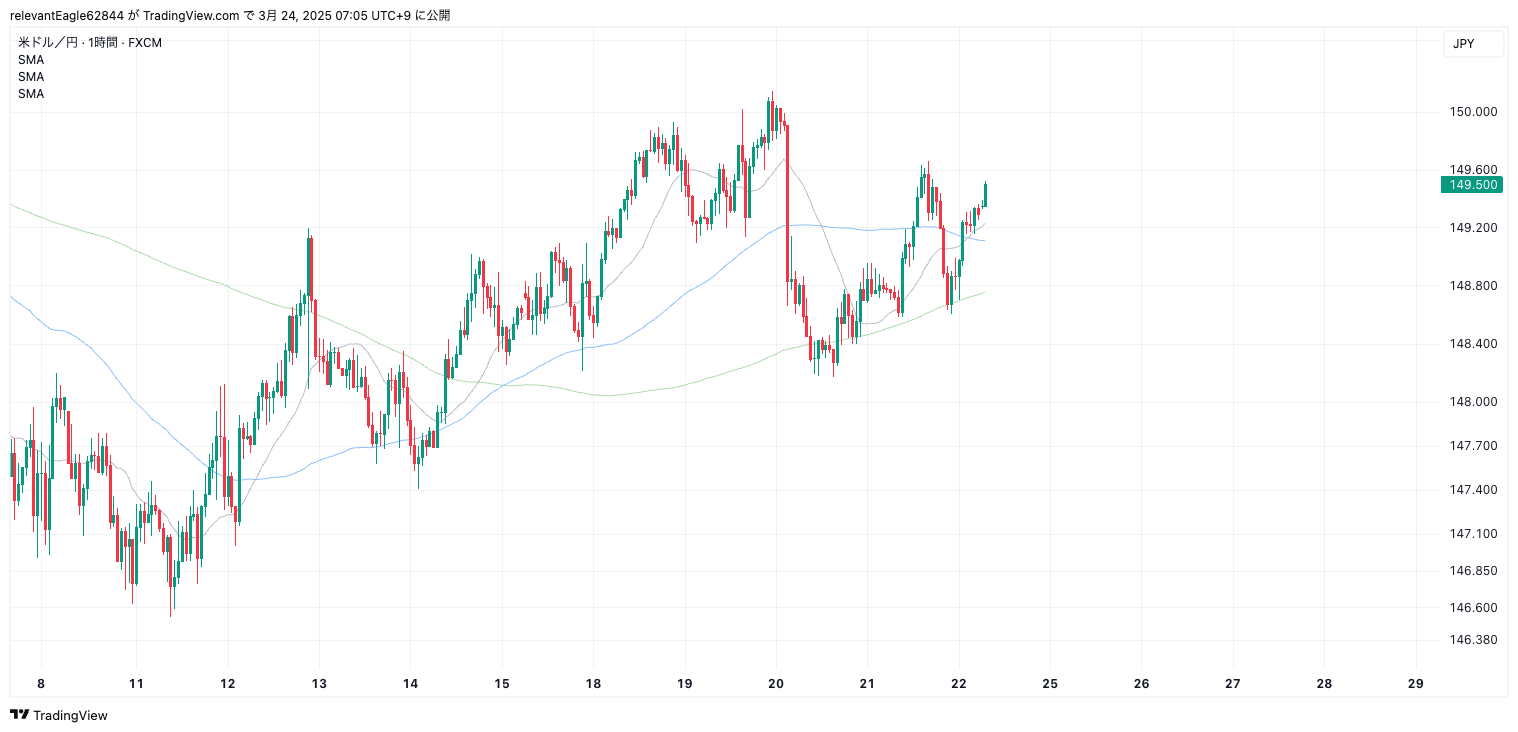Select date 25 on the time axis
Viewport: 1518px width, 732px height.
click(x=1050, y=684)
